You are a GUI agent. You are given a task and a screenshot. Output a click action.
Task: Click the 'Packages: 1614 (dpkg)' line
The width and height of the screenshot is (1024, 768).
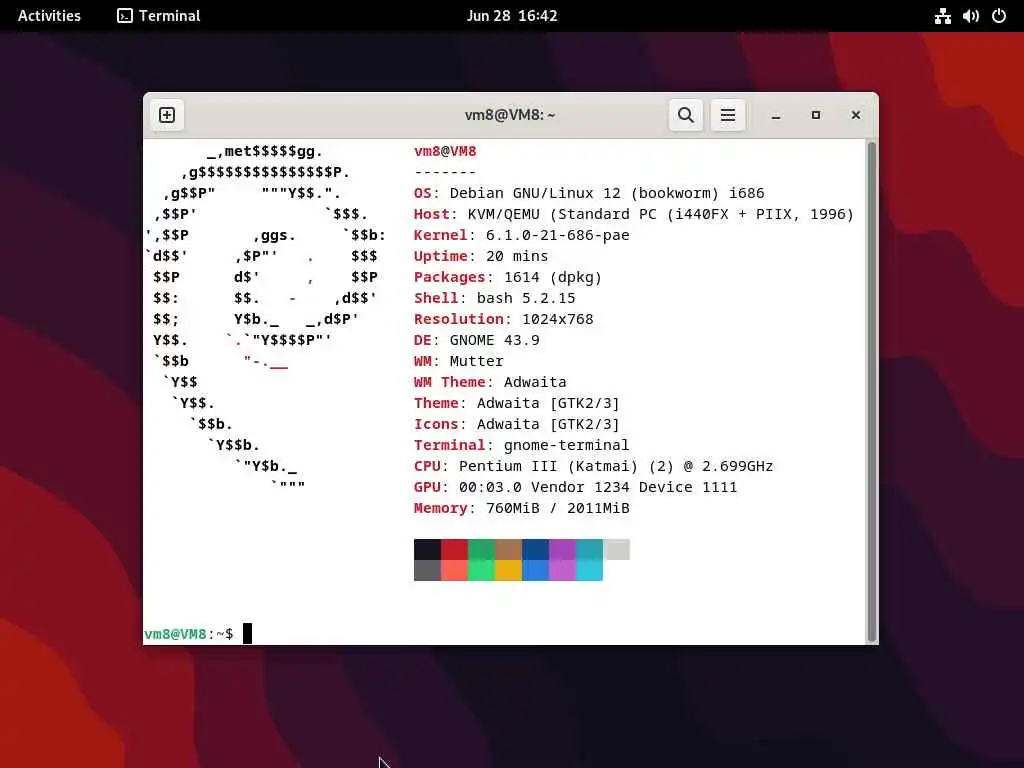[x=507, y=277]
